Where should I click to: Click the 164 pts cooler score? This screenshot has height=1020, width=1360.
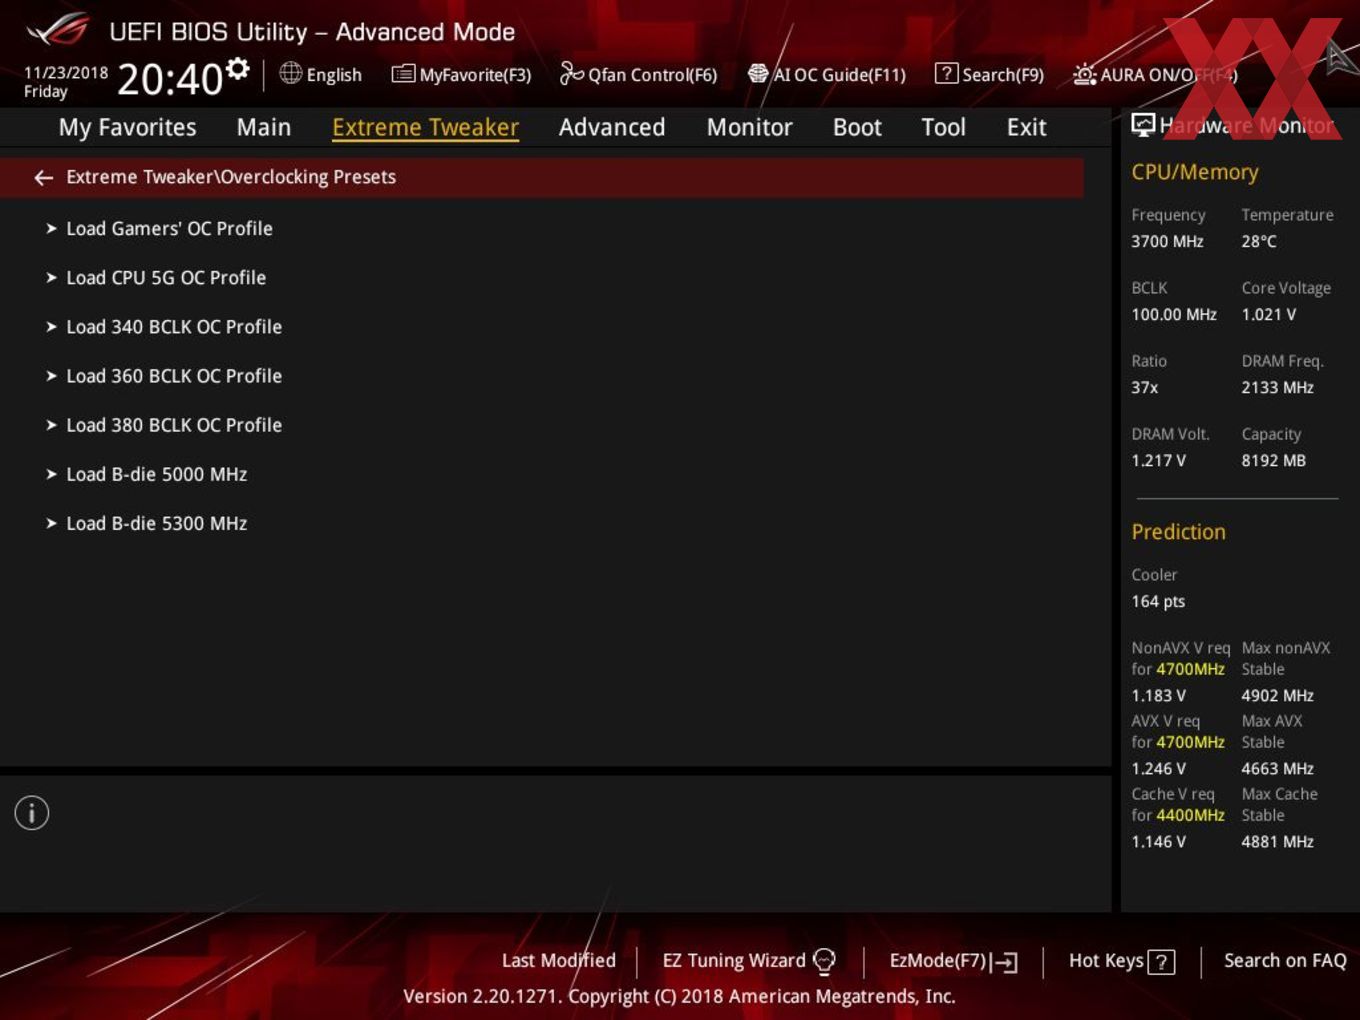pos(1158,601)
